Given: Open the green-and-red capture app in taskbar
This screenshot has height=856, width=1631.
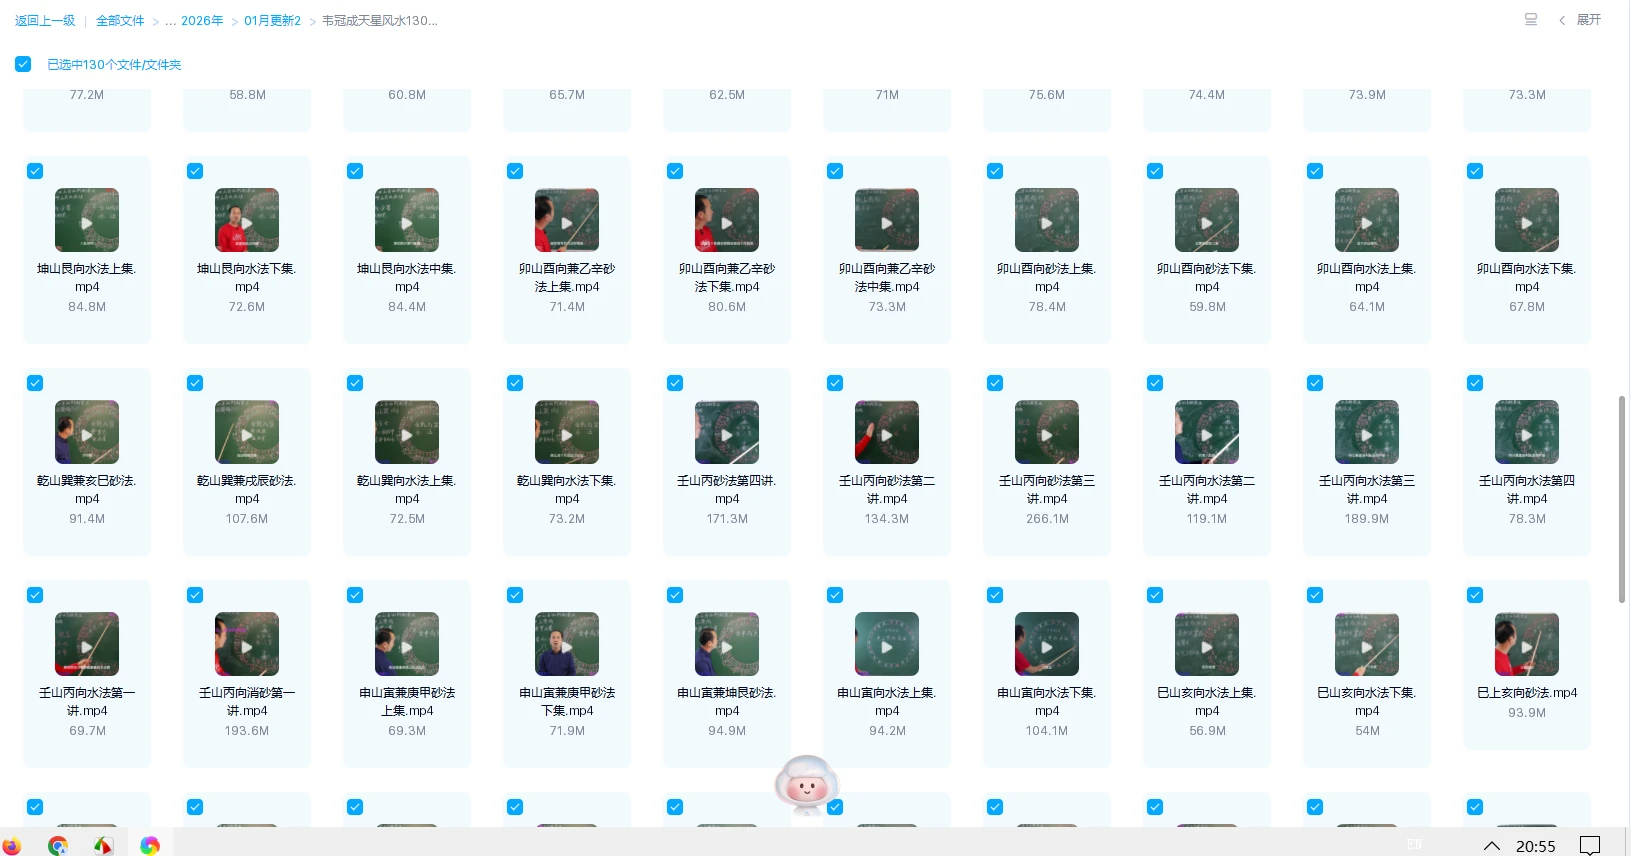Looking at the screenshot, I should (x=103, y=845).
